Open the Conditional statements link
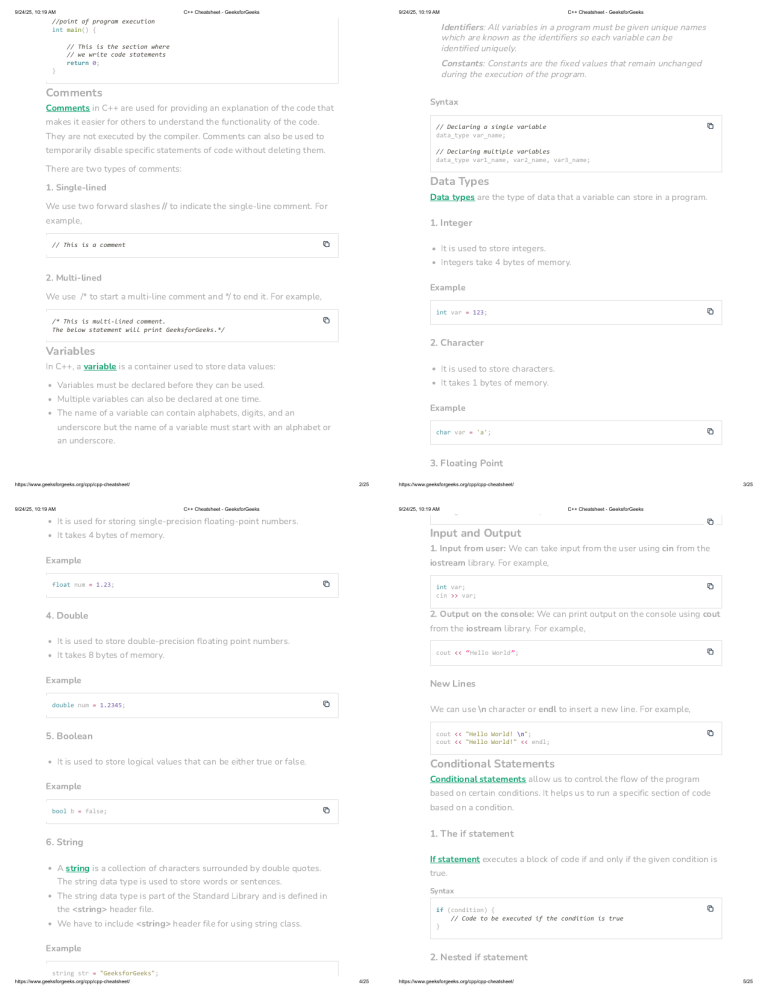 click(x=478, y=779)
